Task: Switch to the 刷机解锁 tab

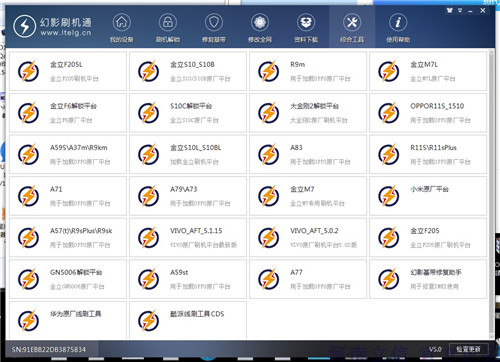Action: click(x=168, y=28)
